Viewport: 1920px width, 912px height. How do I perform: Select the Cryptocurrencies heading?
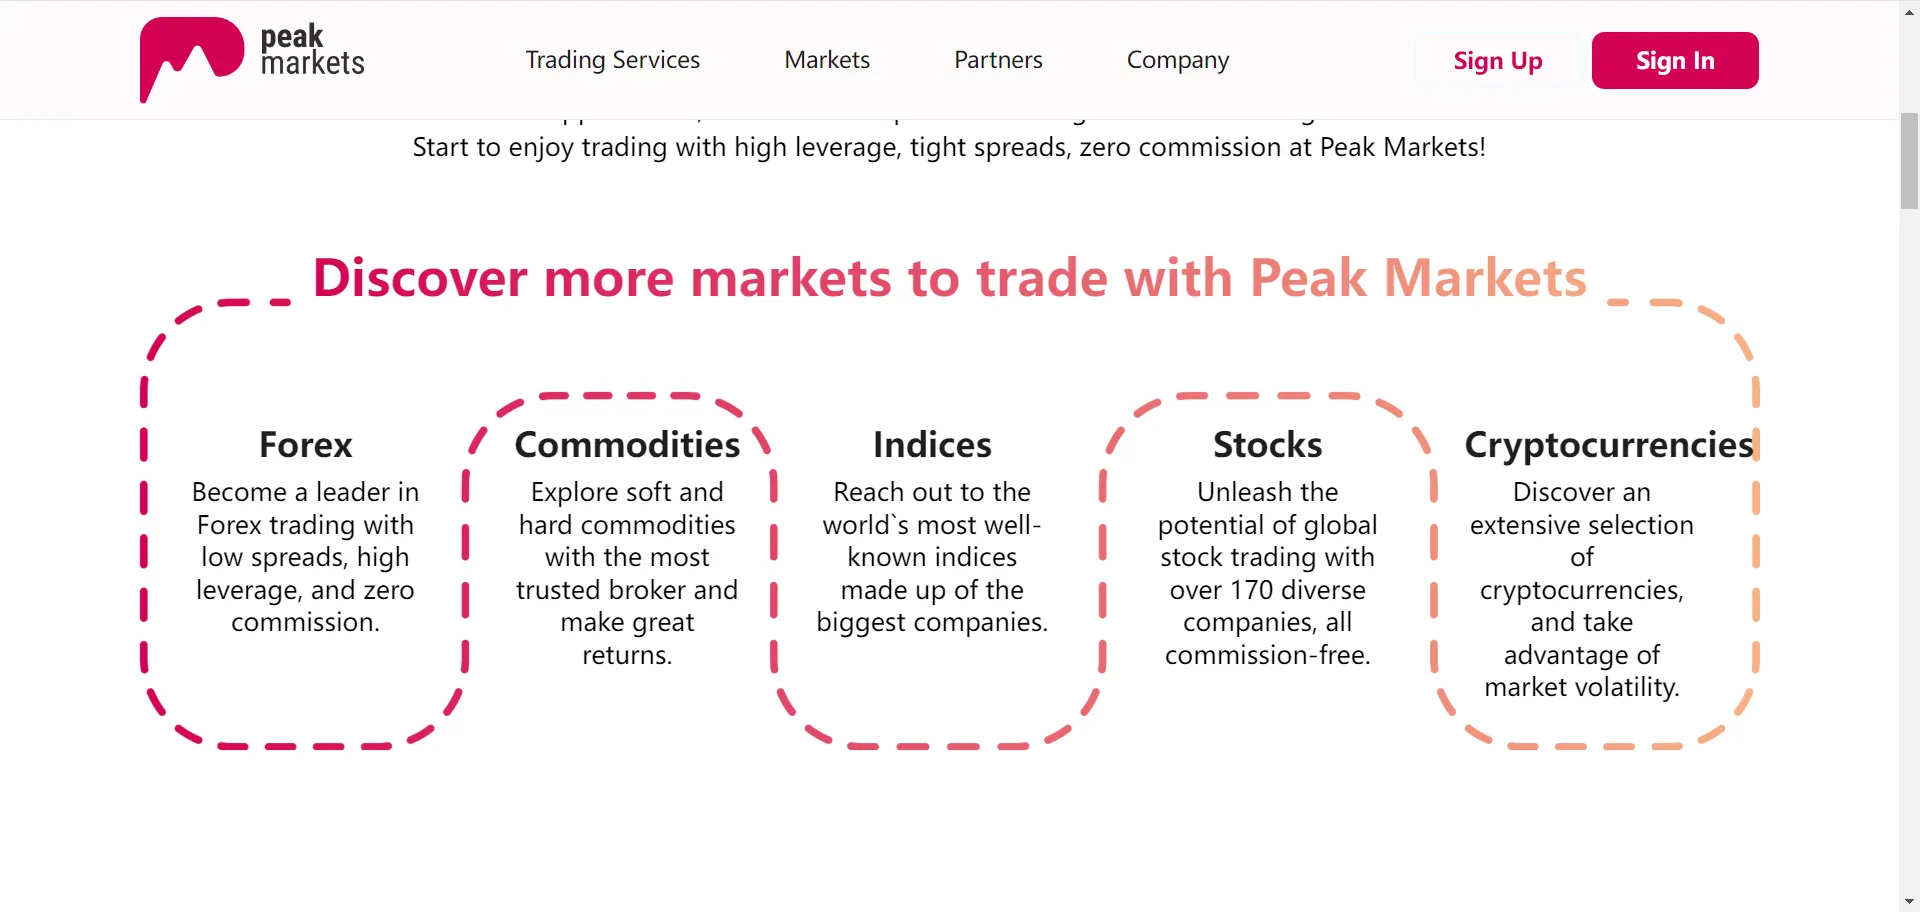tap(1609, 445)
